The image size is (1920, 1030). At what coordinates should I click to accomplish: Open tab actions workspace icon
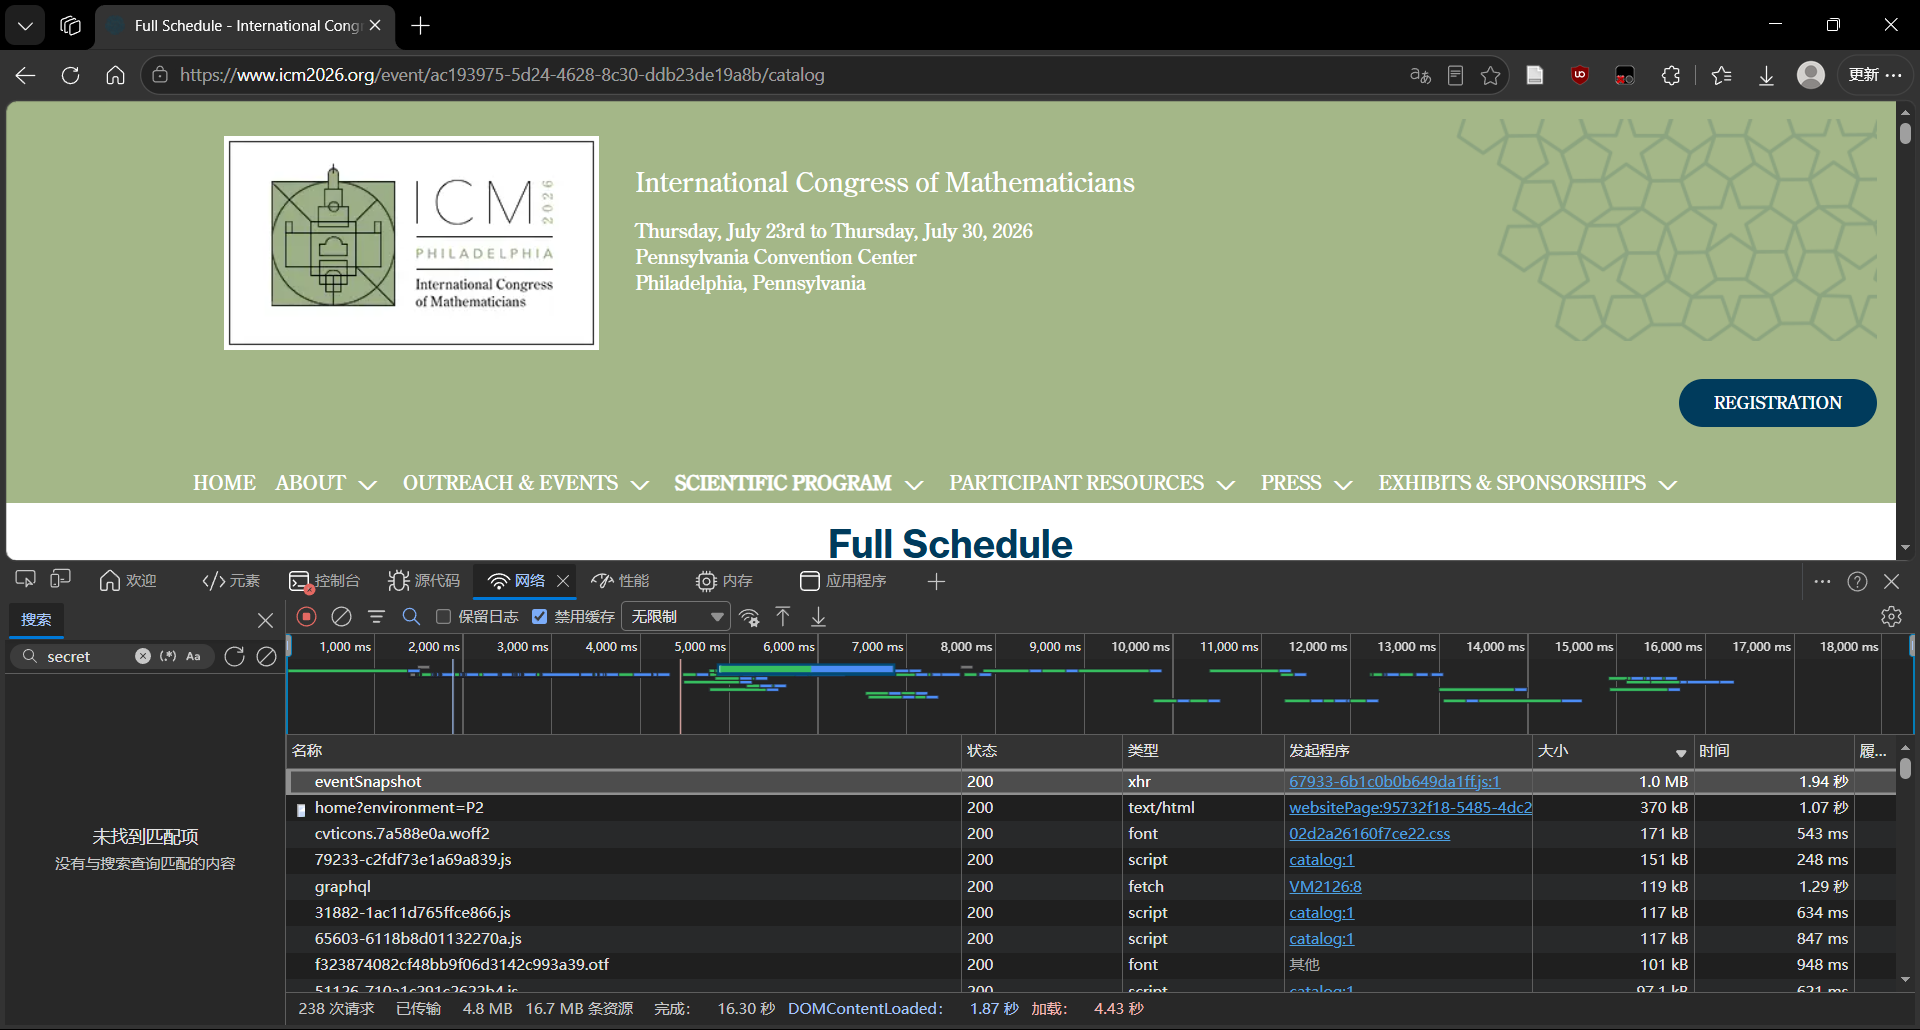click(70, 25)
